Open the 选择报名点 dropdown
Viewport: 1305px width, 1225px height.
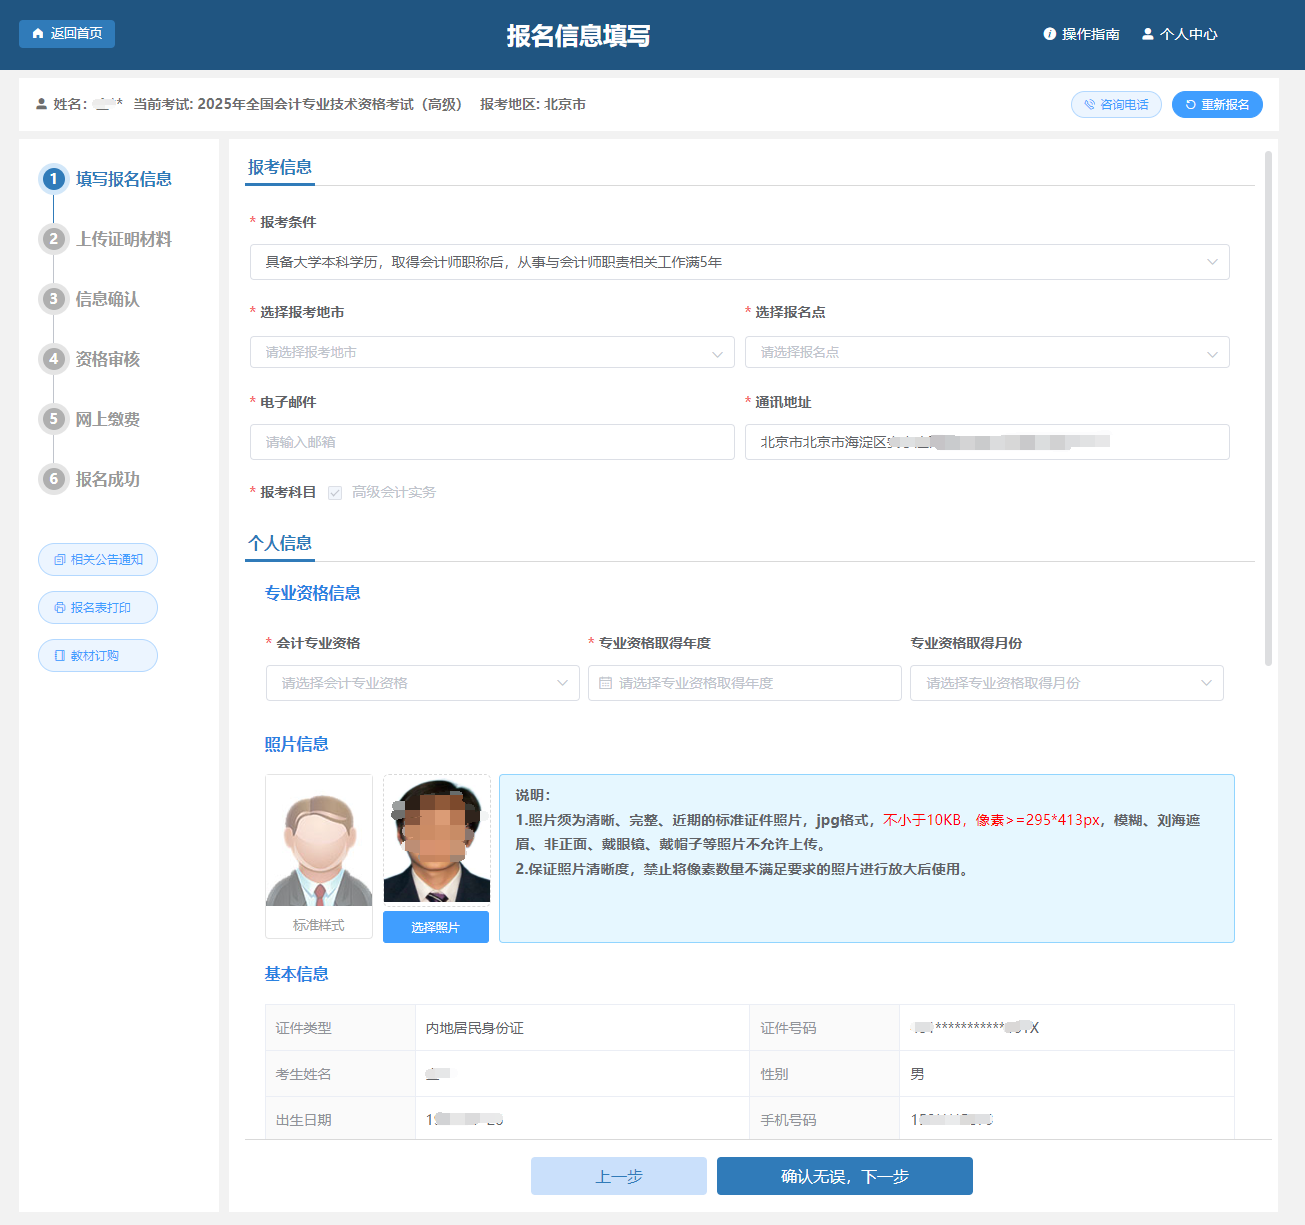point(986,353)
